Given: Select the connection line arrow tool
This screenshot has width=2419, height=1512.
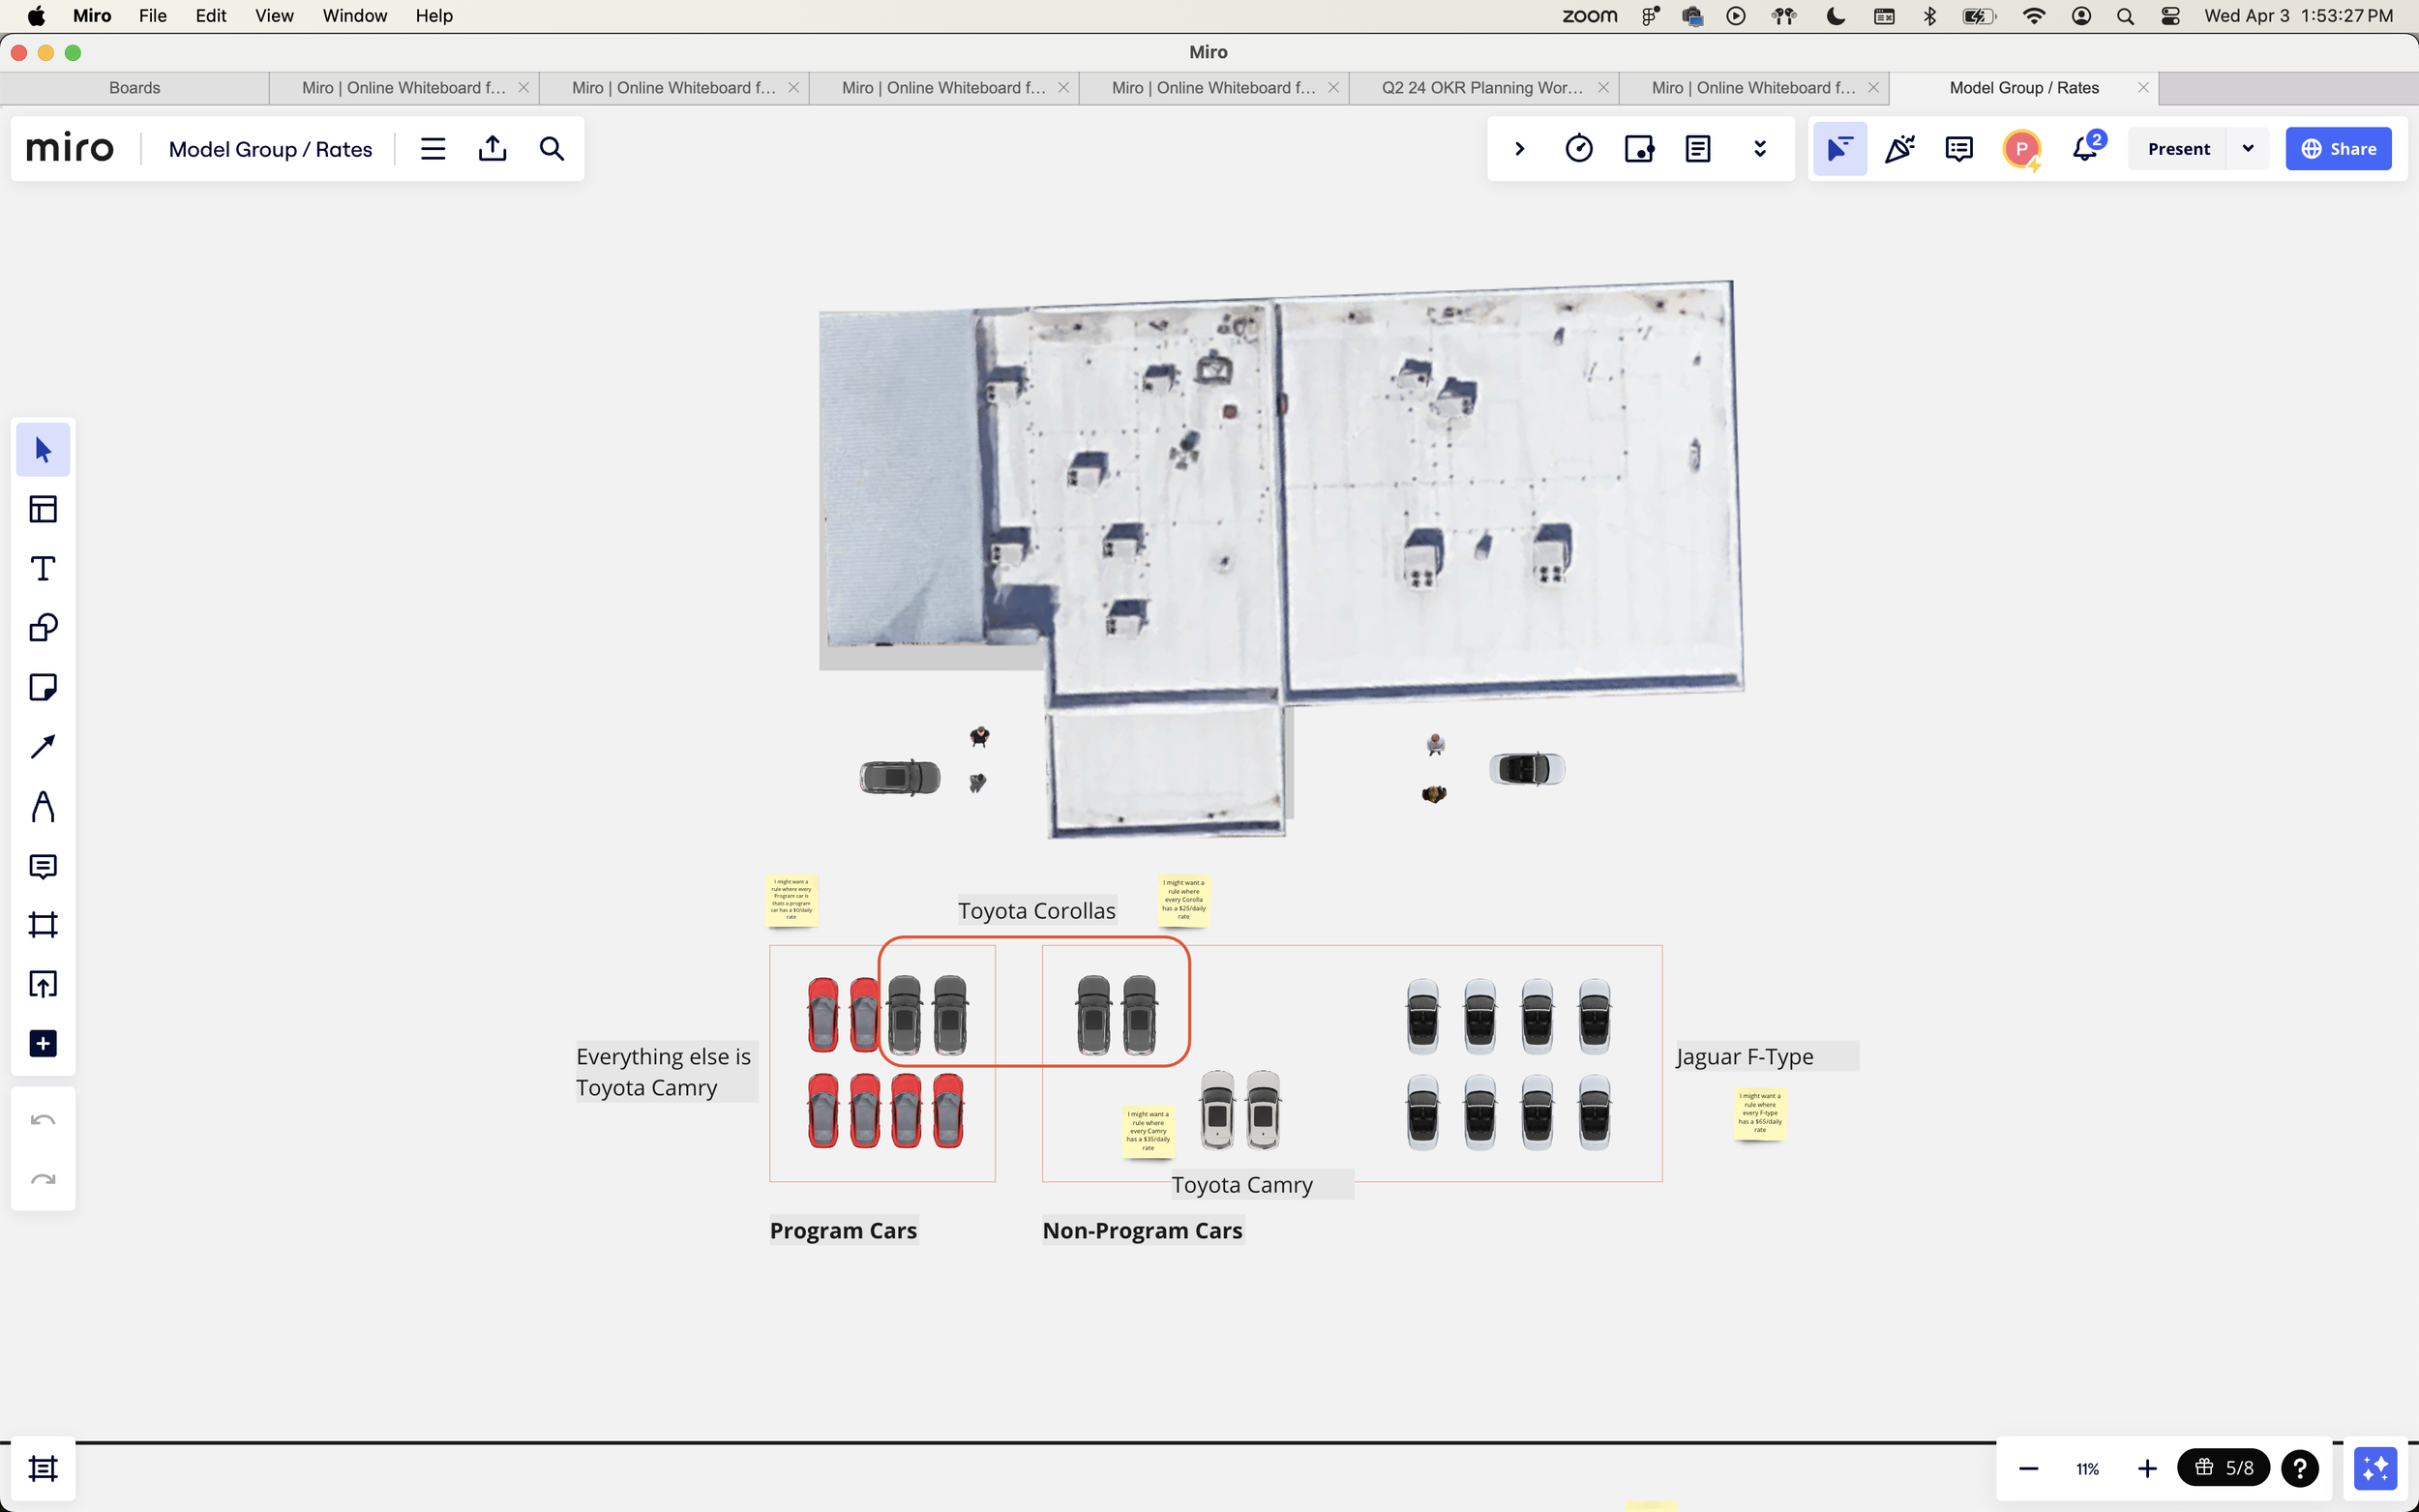Looking at the screenshot, I should tap(43, 747).
